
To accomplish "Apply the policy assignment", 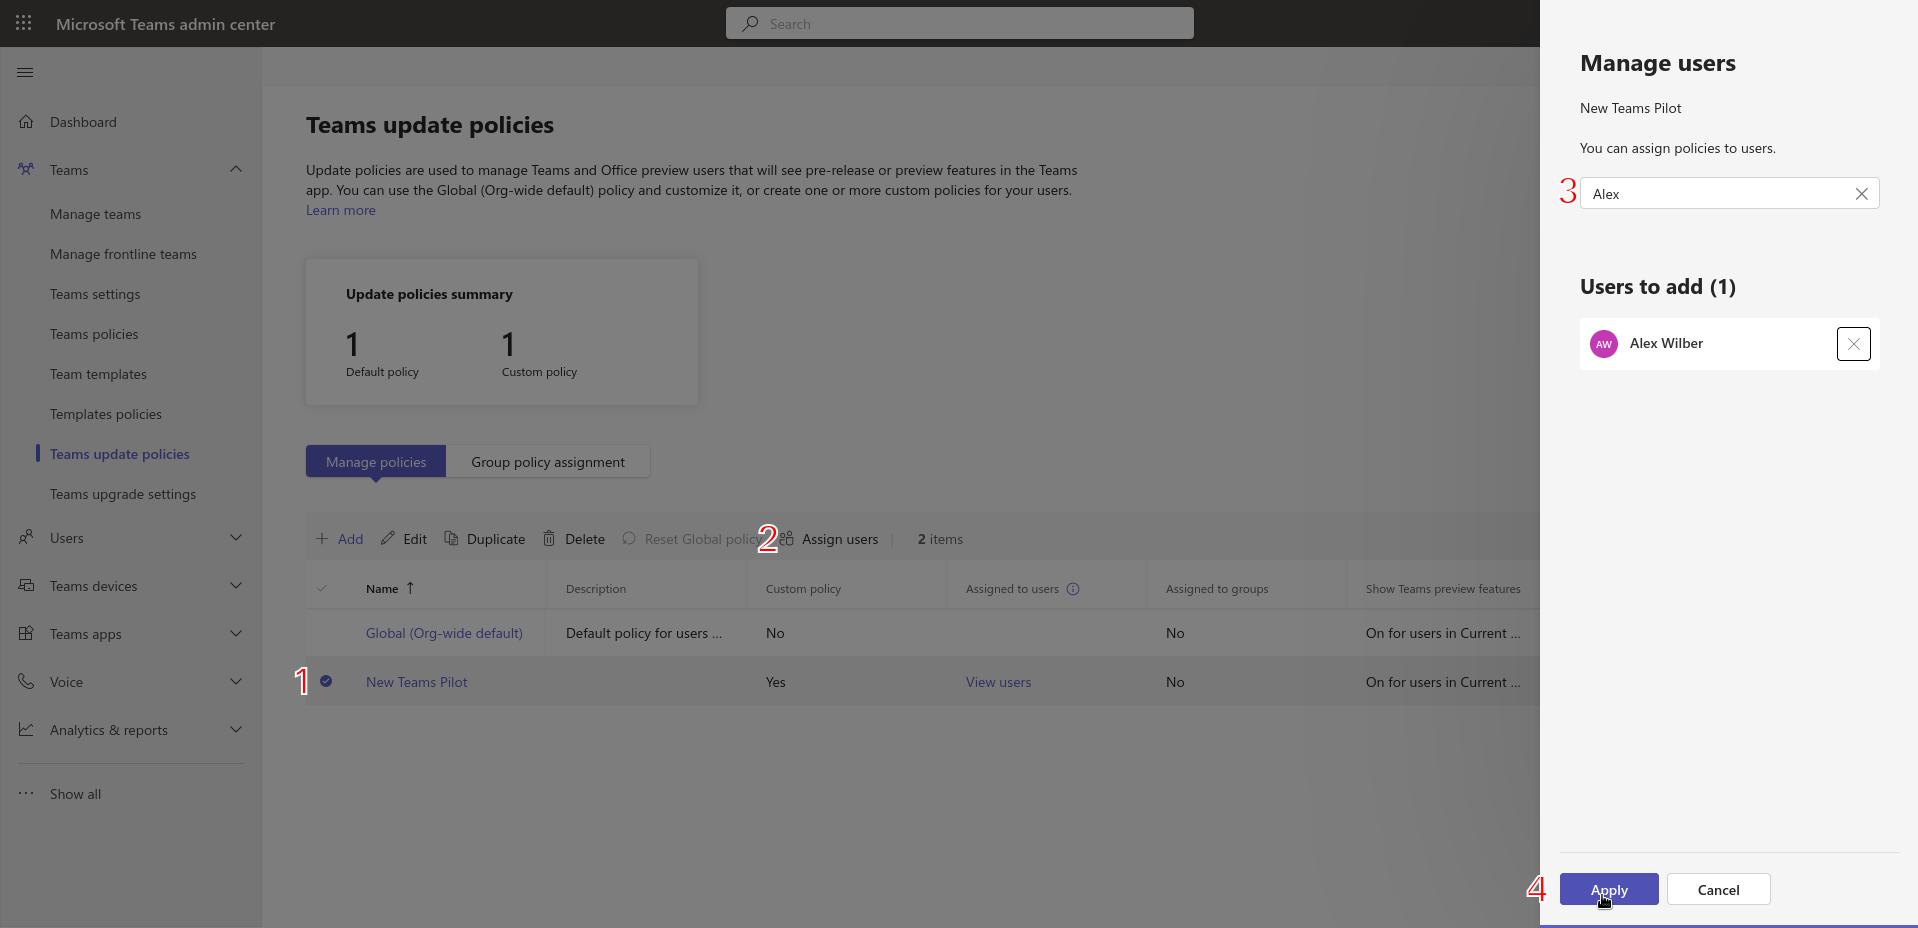I will [x=1608, y=890].
